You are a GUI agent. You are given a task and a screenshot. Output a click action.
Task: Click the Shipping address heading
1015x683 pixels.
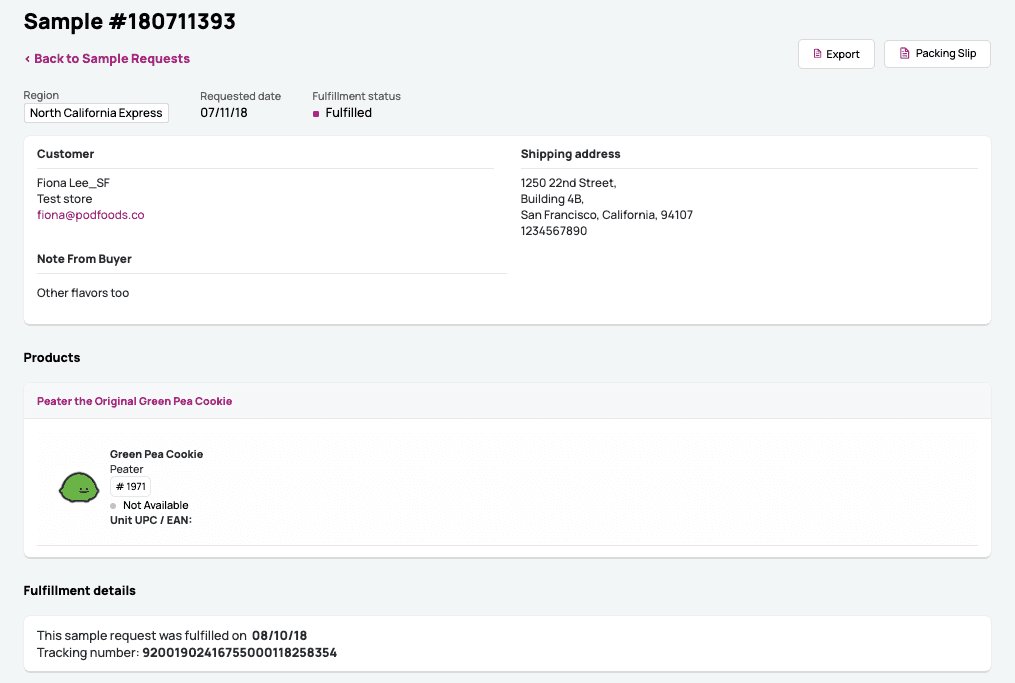570,154
